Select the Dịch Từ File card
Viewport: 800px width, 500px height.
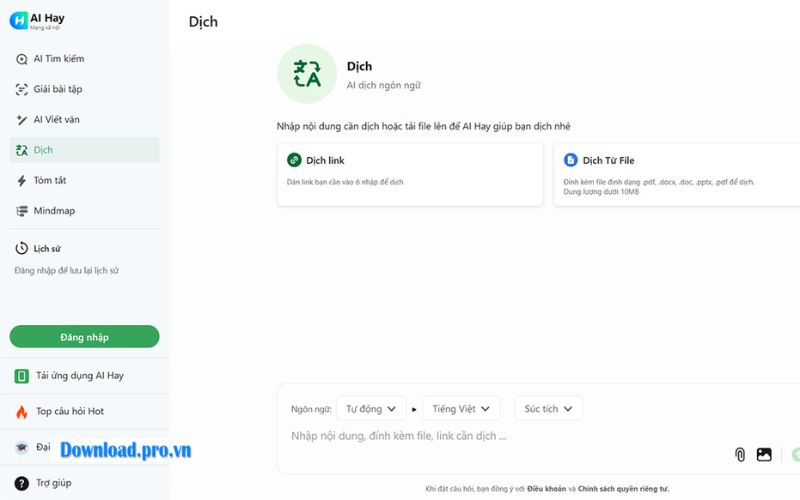[x=677, y=174]
